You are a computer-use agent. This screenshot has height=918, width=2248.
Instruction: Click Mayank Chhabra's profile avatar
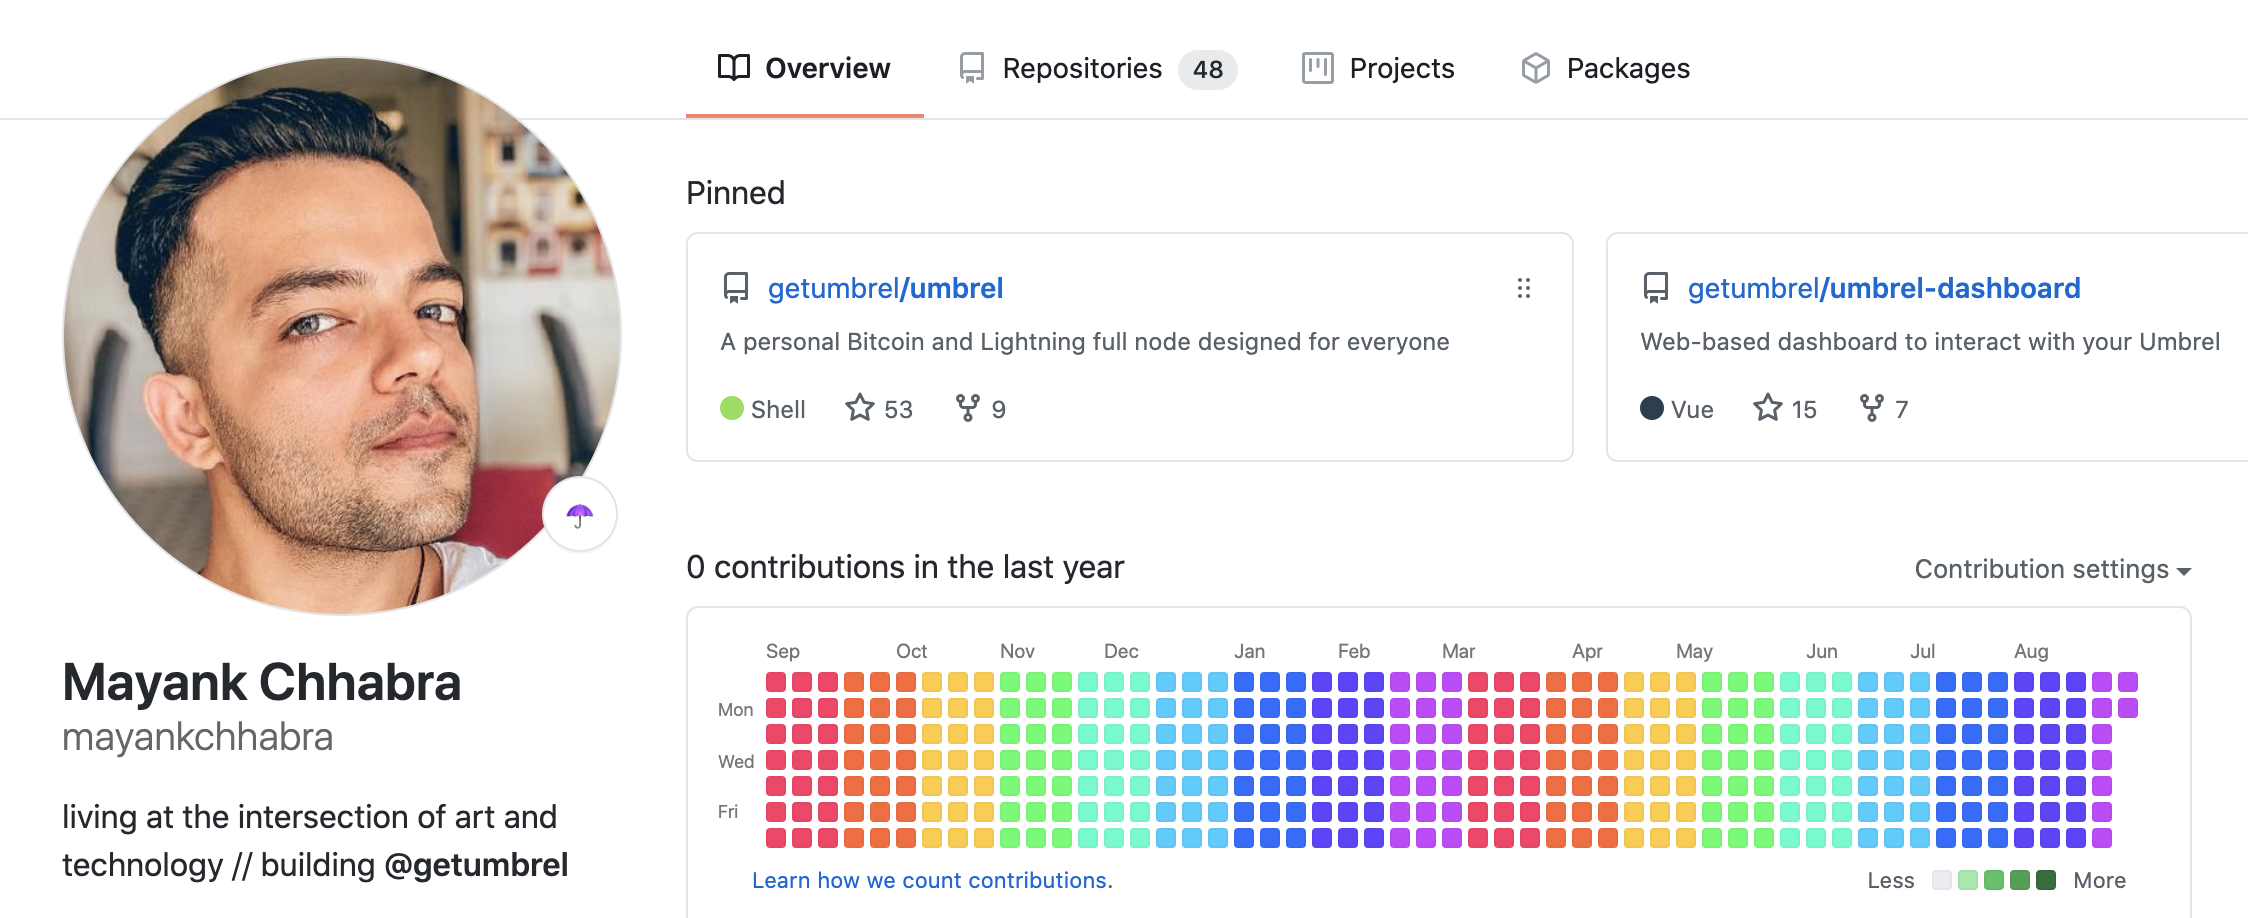point(342,336)
